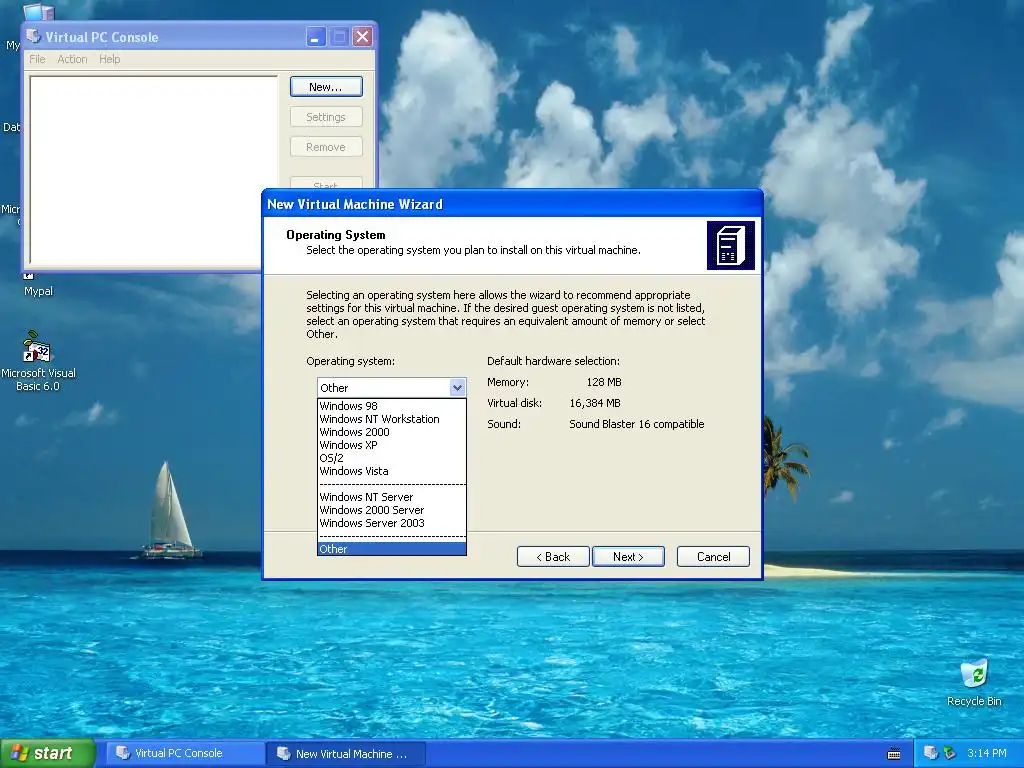Close the Virtual PC Console window
The image size is (1024, 768).
362,37
